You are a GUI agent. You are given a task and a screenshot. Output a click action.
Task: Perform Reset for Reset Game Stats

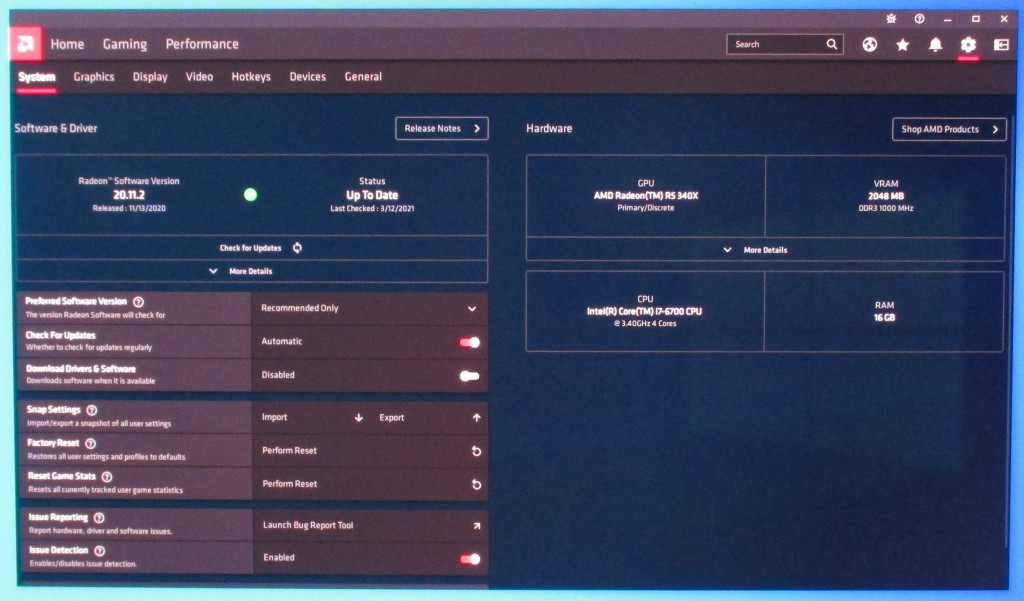369,484
